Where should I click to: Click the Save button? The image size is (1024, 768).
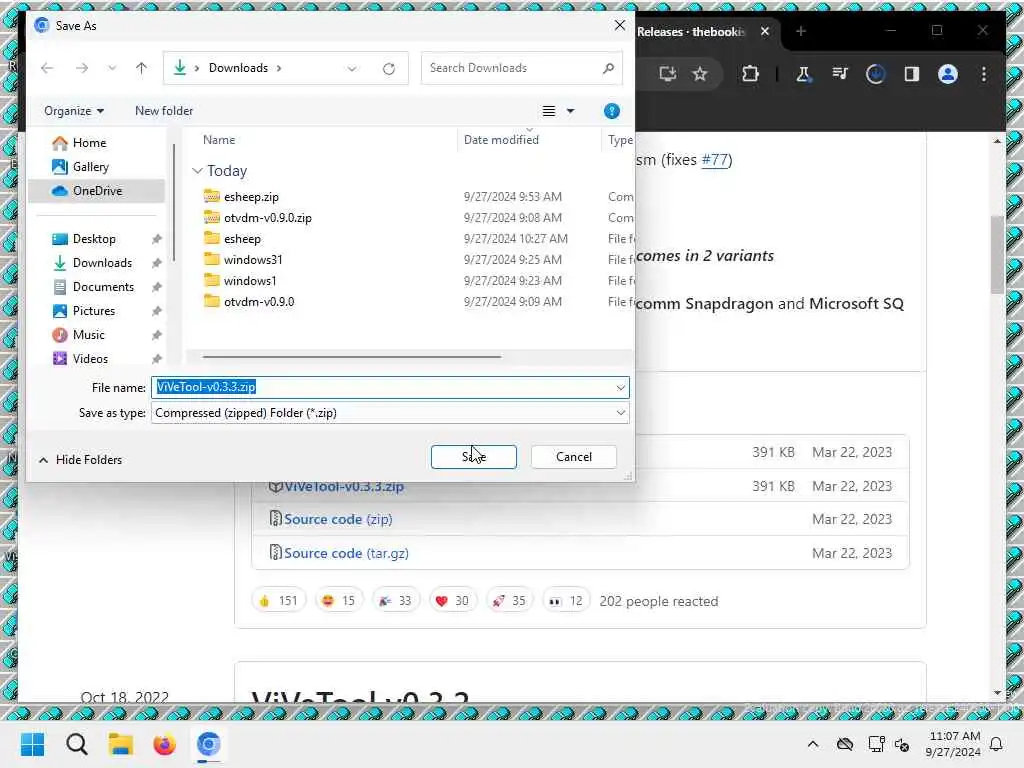click(473, 457)
